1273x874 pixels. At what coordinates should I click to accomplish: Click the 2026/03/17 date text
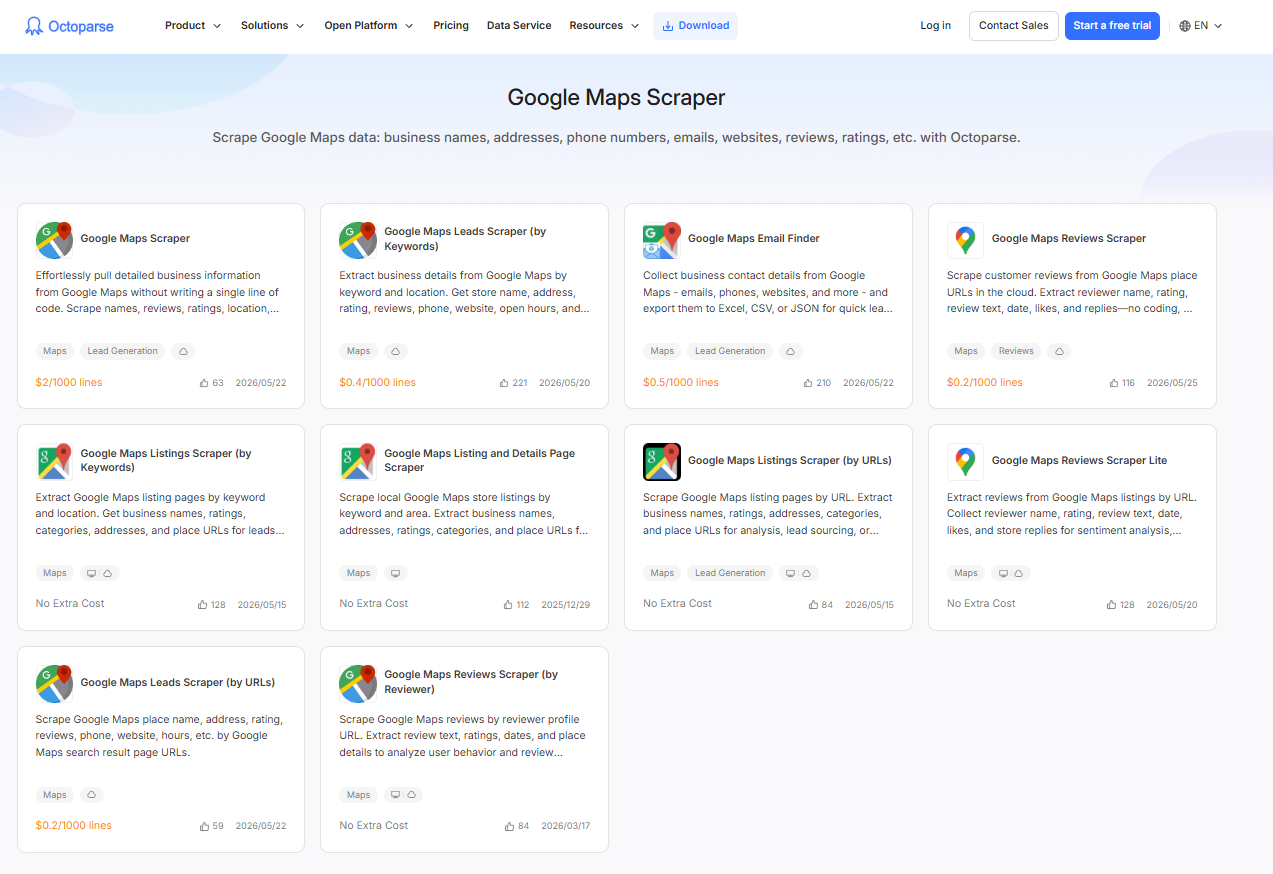(566, 827)
